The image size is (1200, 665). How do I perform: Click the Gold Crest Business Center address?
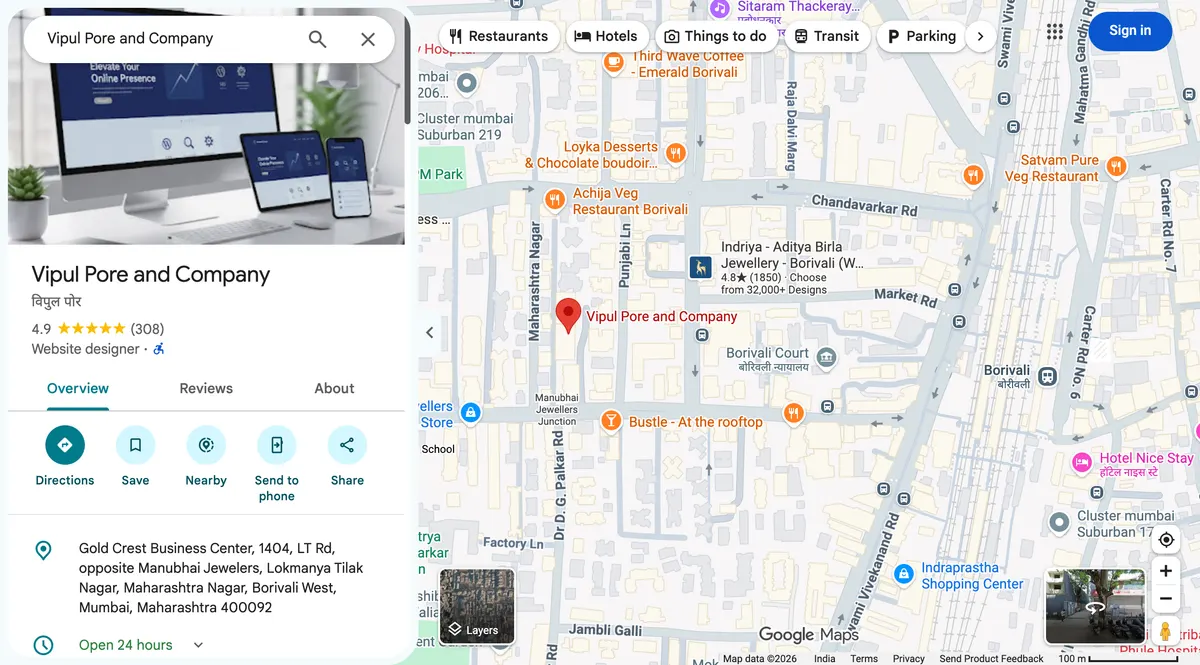pyautogui.click(x=221, y=578)
